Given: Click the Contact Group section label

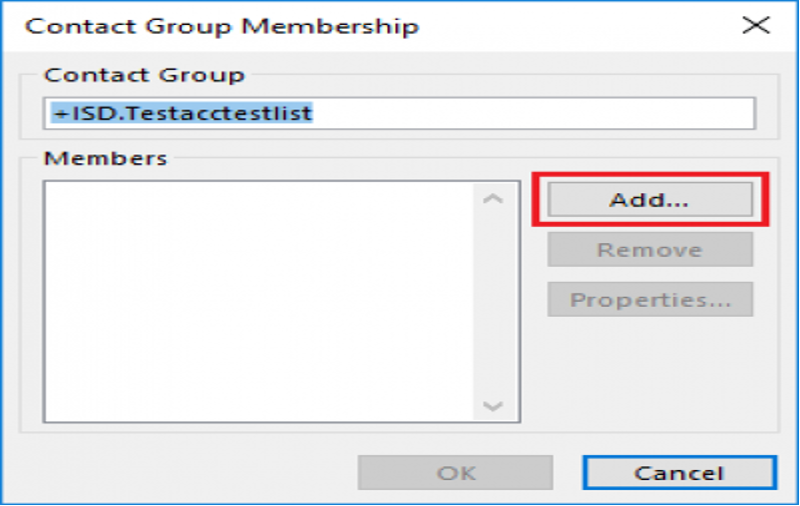Looking at the screenshot, I should coord(144,75).
